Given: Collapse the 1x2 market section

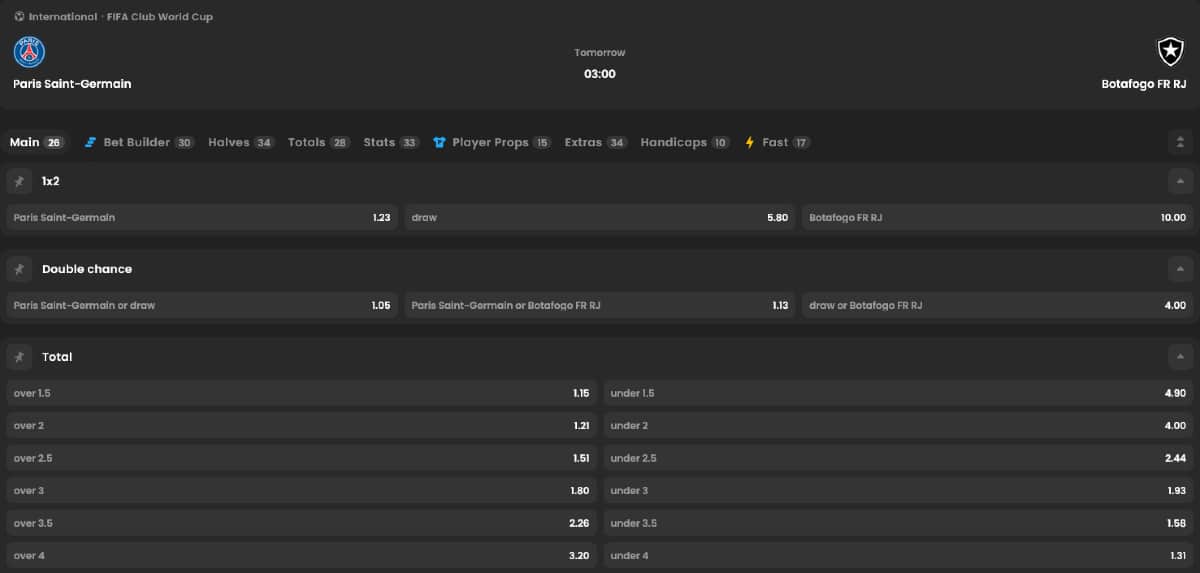Looking at the screenshot, I should point(1180,181).
